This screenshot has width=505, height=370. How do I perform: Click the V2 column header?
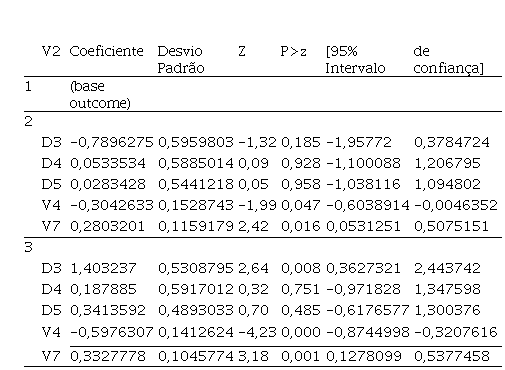(x=51, y=51)
